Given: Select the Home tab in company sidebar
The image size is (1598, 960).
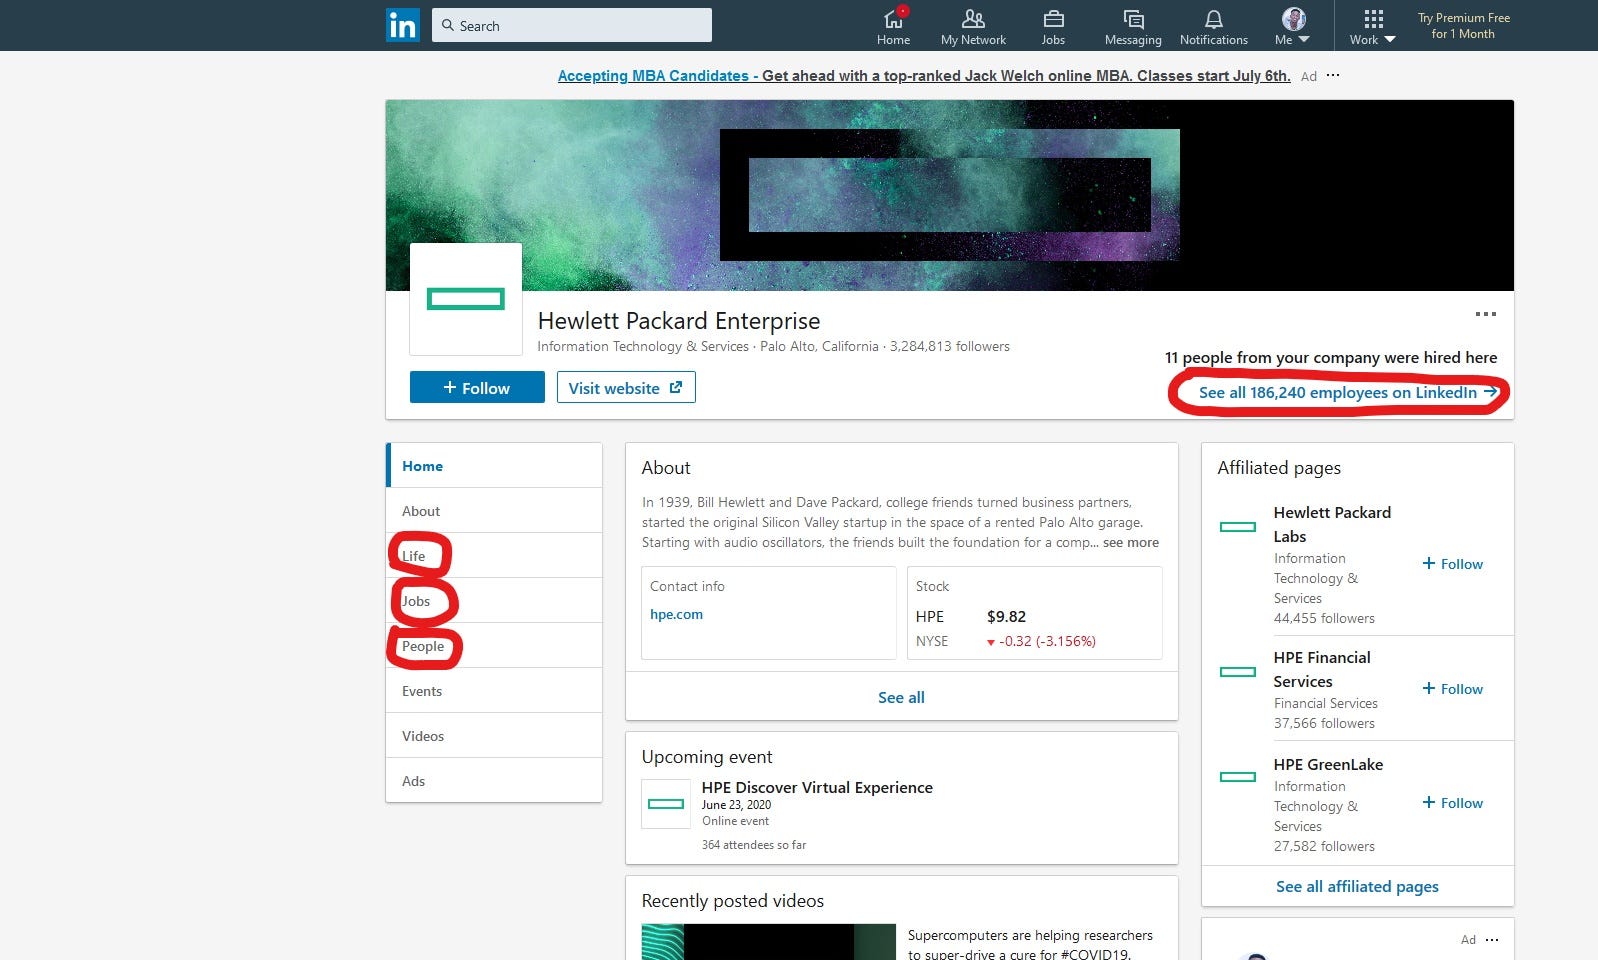Looking at the screenshot, I should pyautogui.click(x=494, y=466).
